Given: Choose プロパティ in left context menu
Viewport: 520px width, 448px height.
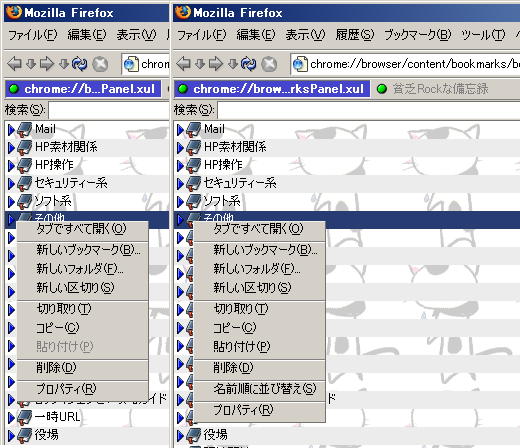Looking at the screenshot, I should click(82, 389).
